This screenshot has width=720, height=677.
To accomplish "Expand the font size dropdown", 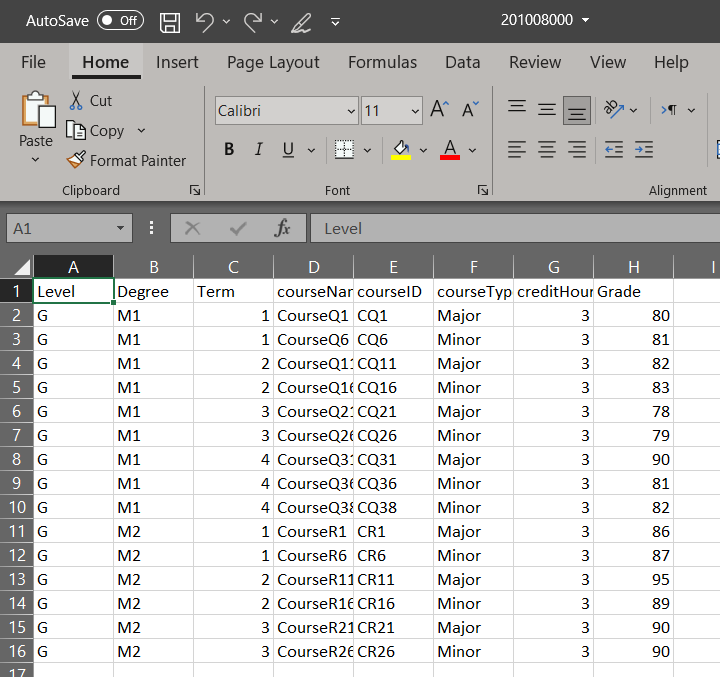I will [414, 111].
